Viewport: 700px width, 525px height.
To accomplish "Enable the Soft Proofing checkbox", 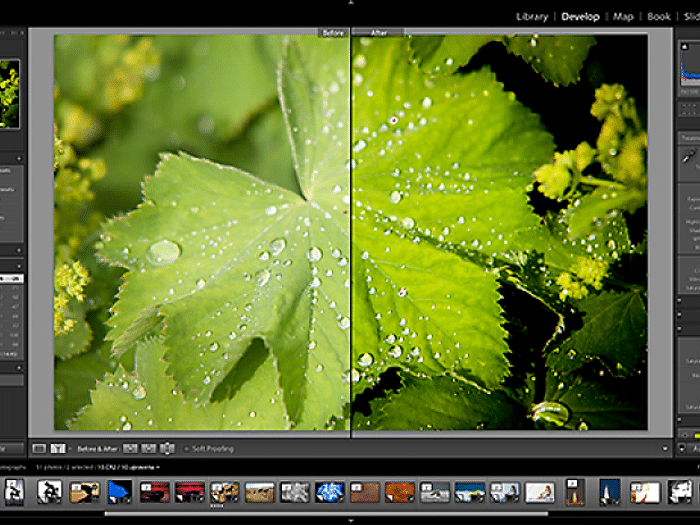I will click(x=185, y=449).
